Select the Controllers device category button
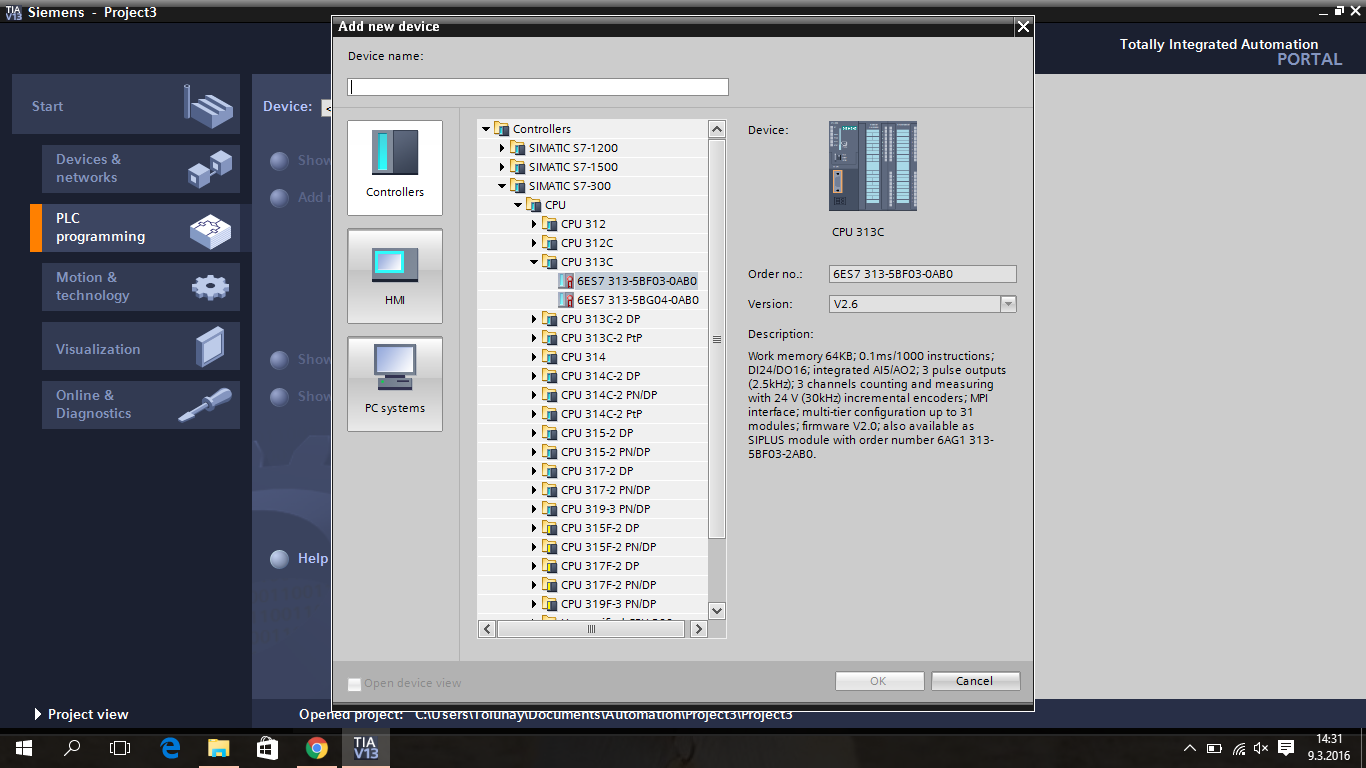This screenshot has height=768, width=1366. 395,168
